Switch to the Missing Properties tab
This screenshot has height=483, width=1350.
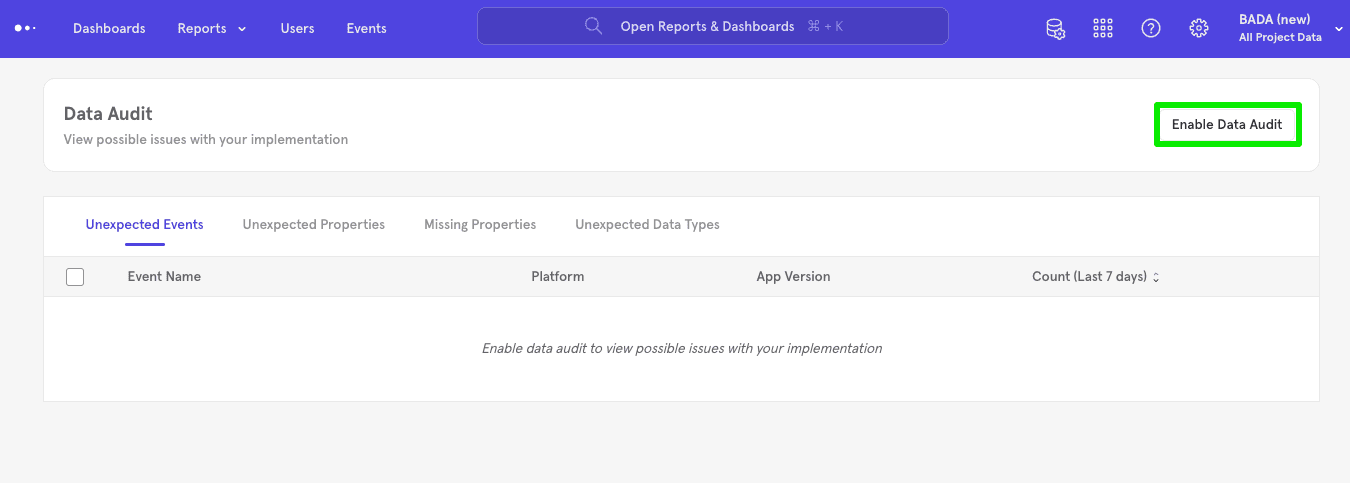point(480,225)
